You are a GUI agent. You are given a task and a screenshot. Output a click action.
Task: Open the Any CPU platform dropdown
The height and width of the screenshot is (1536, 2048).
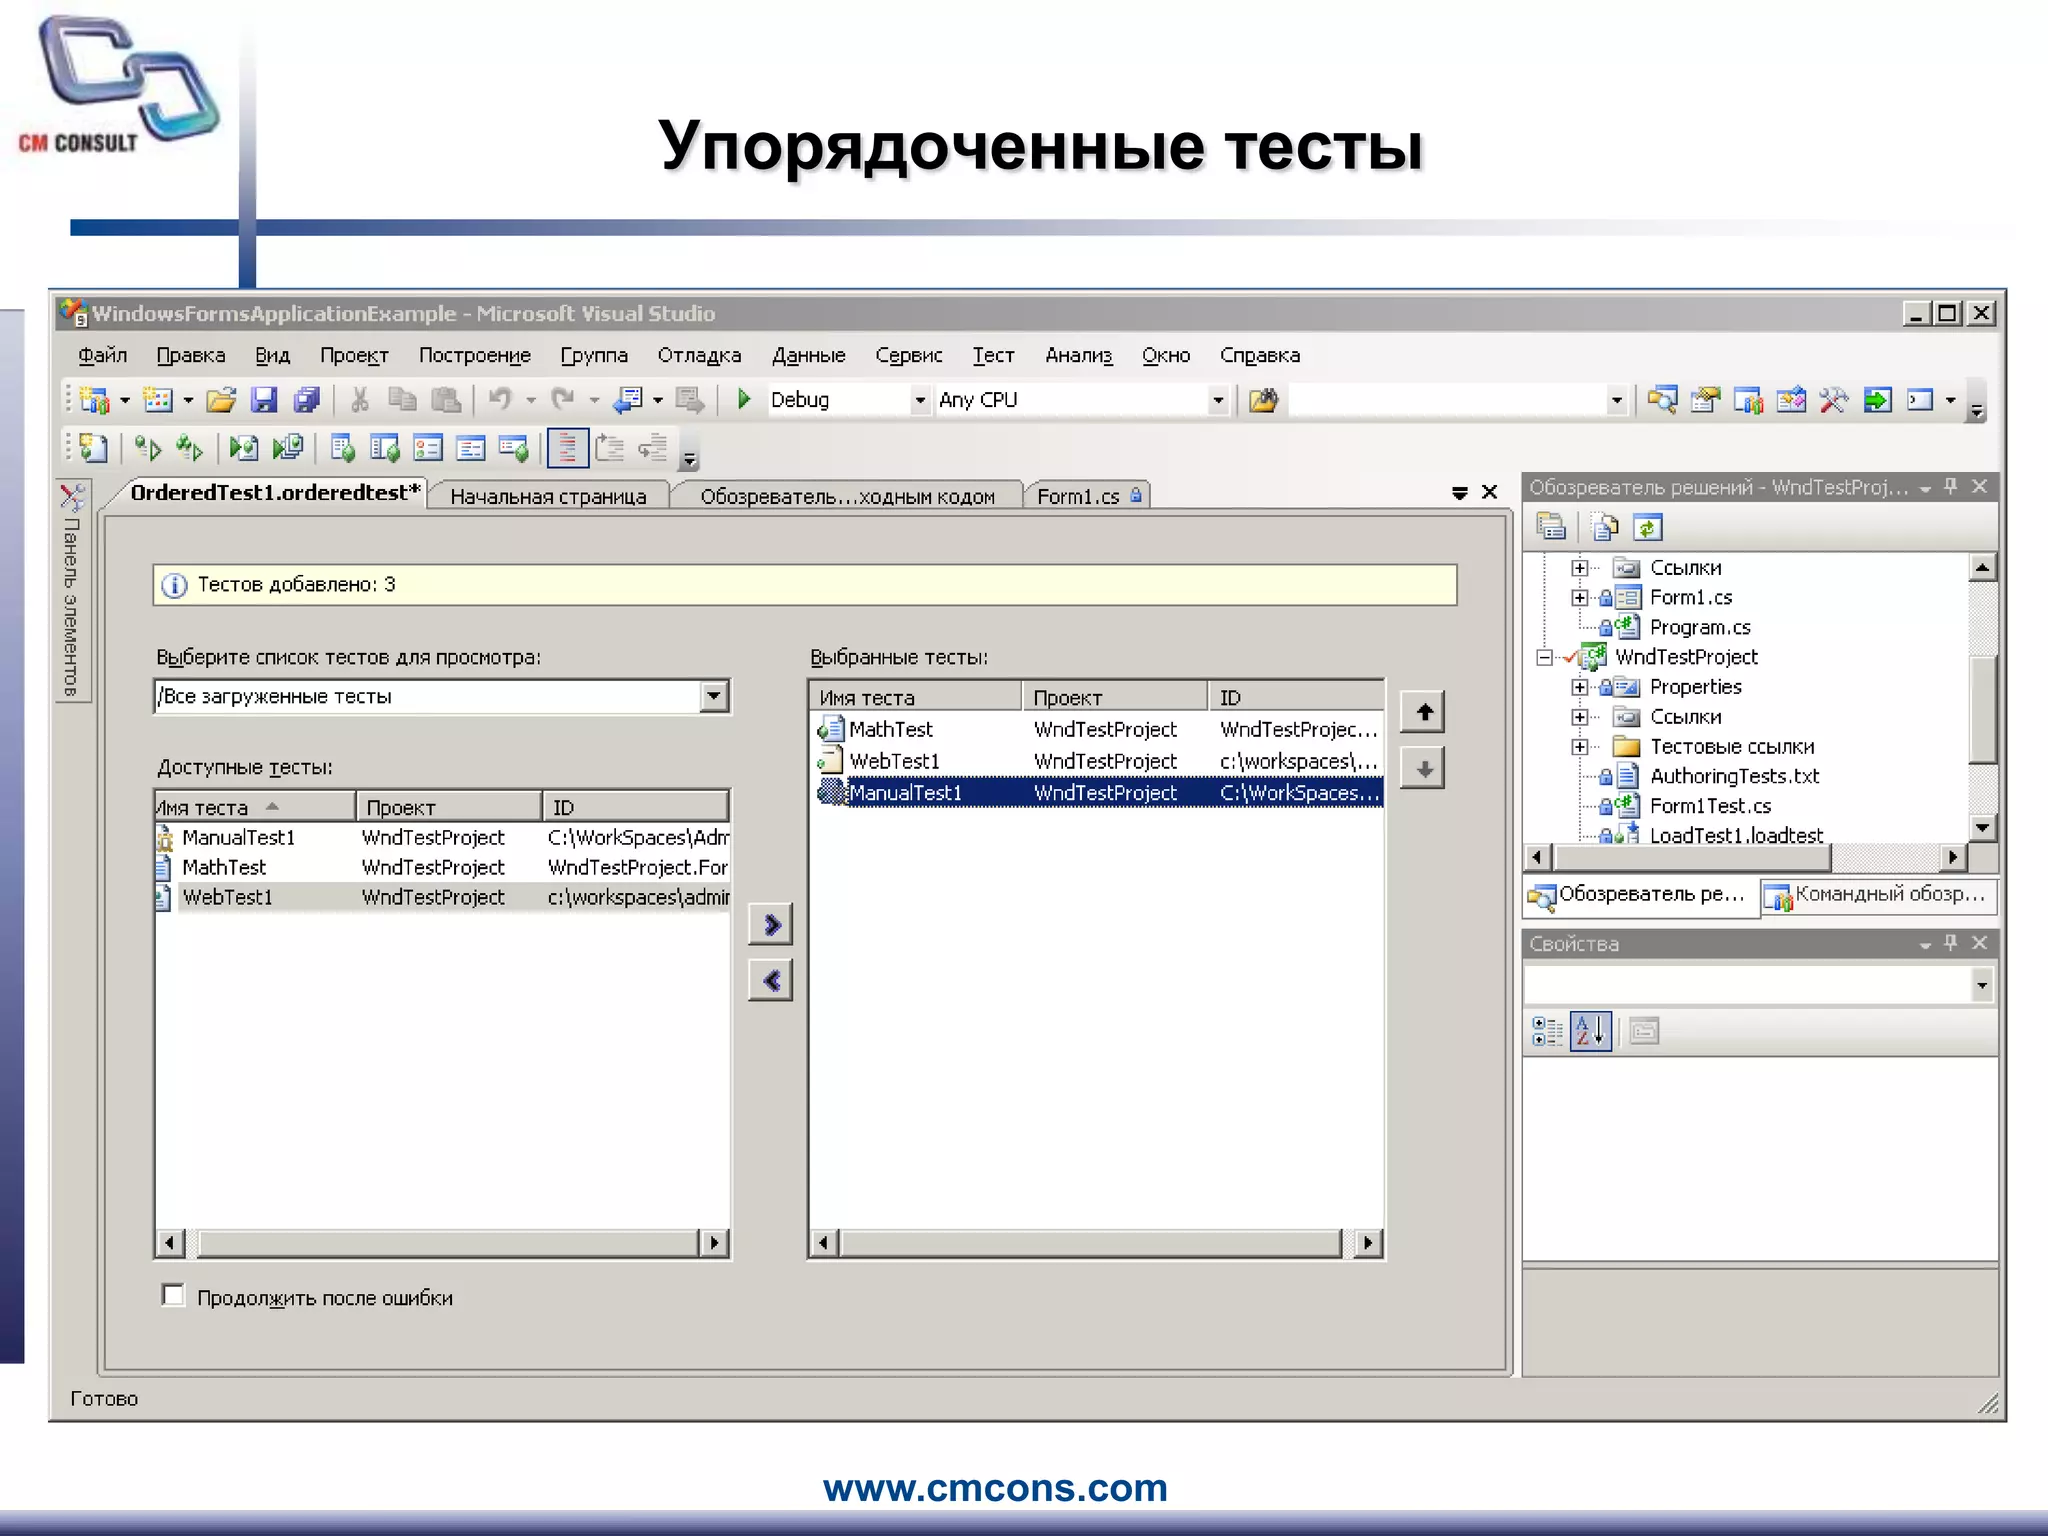[1218, 400]
